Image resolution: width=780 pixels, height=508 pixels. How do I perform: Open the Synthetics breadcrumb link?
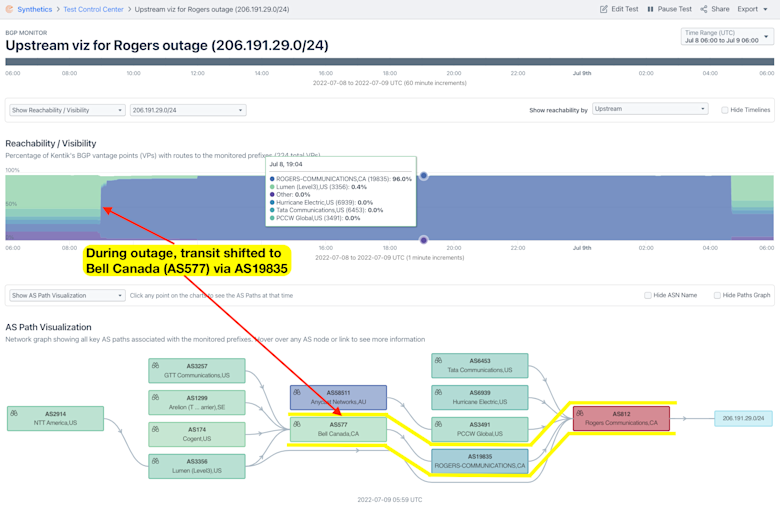coord(34,9)
